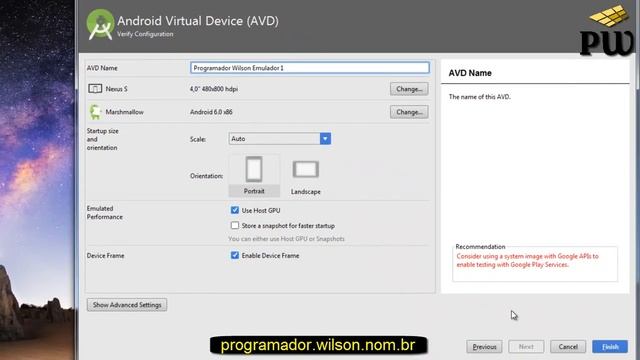Click the Emulated Performance label
Viewport: 640px width, 360px height.
(104, 213)
